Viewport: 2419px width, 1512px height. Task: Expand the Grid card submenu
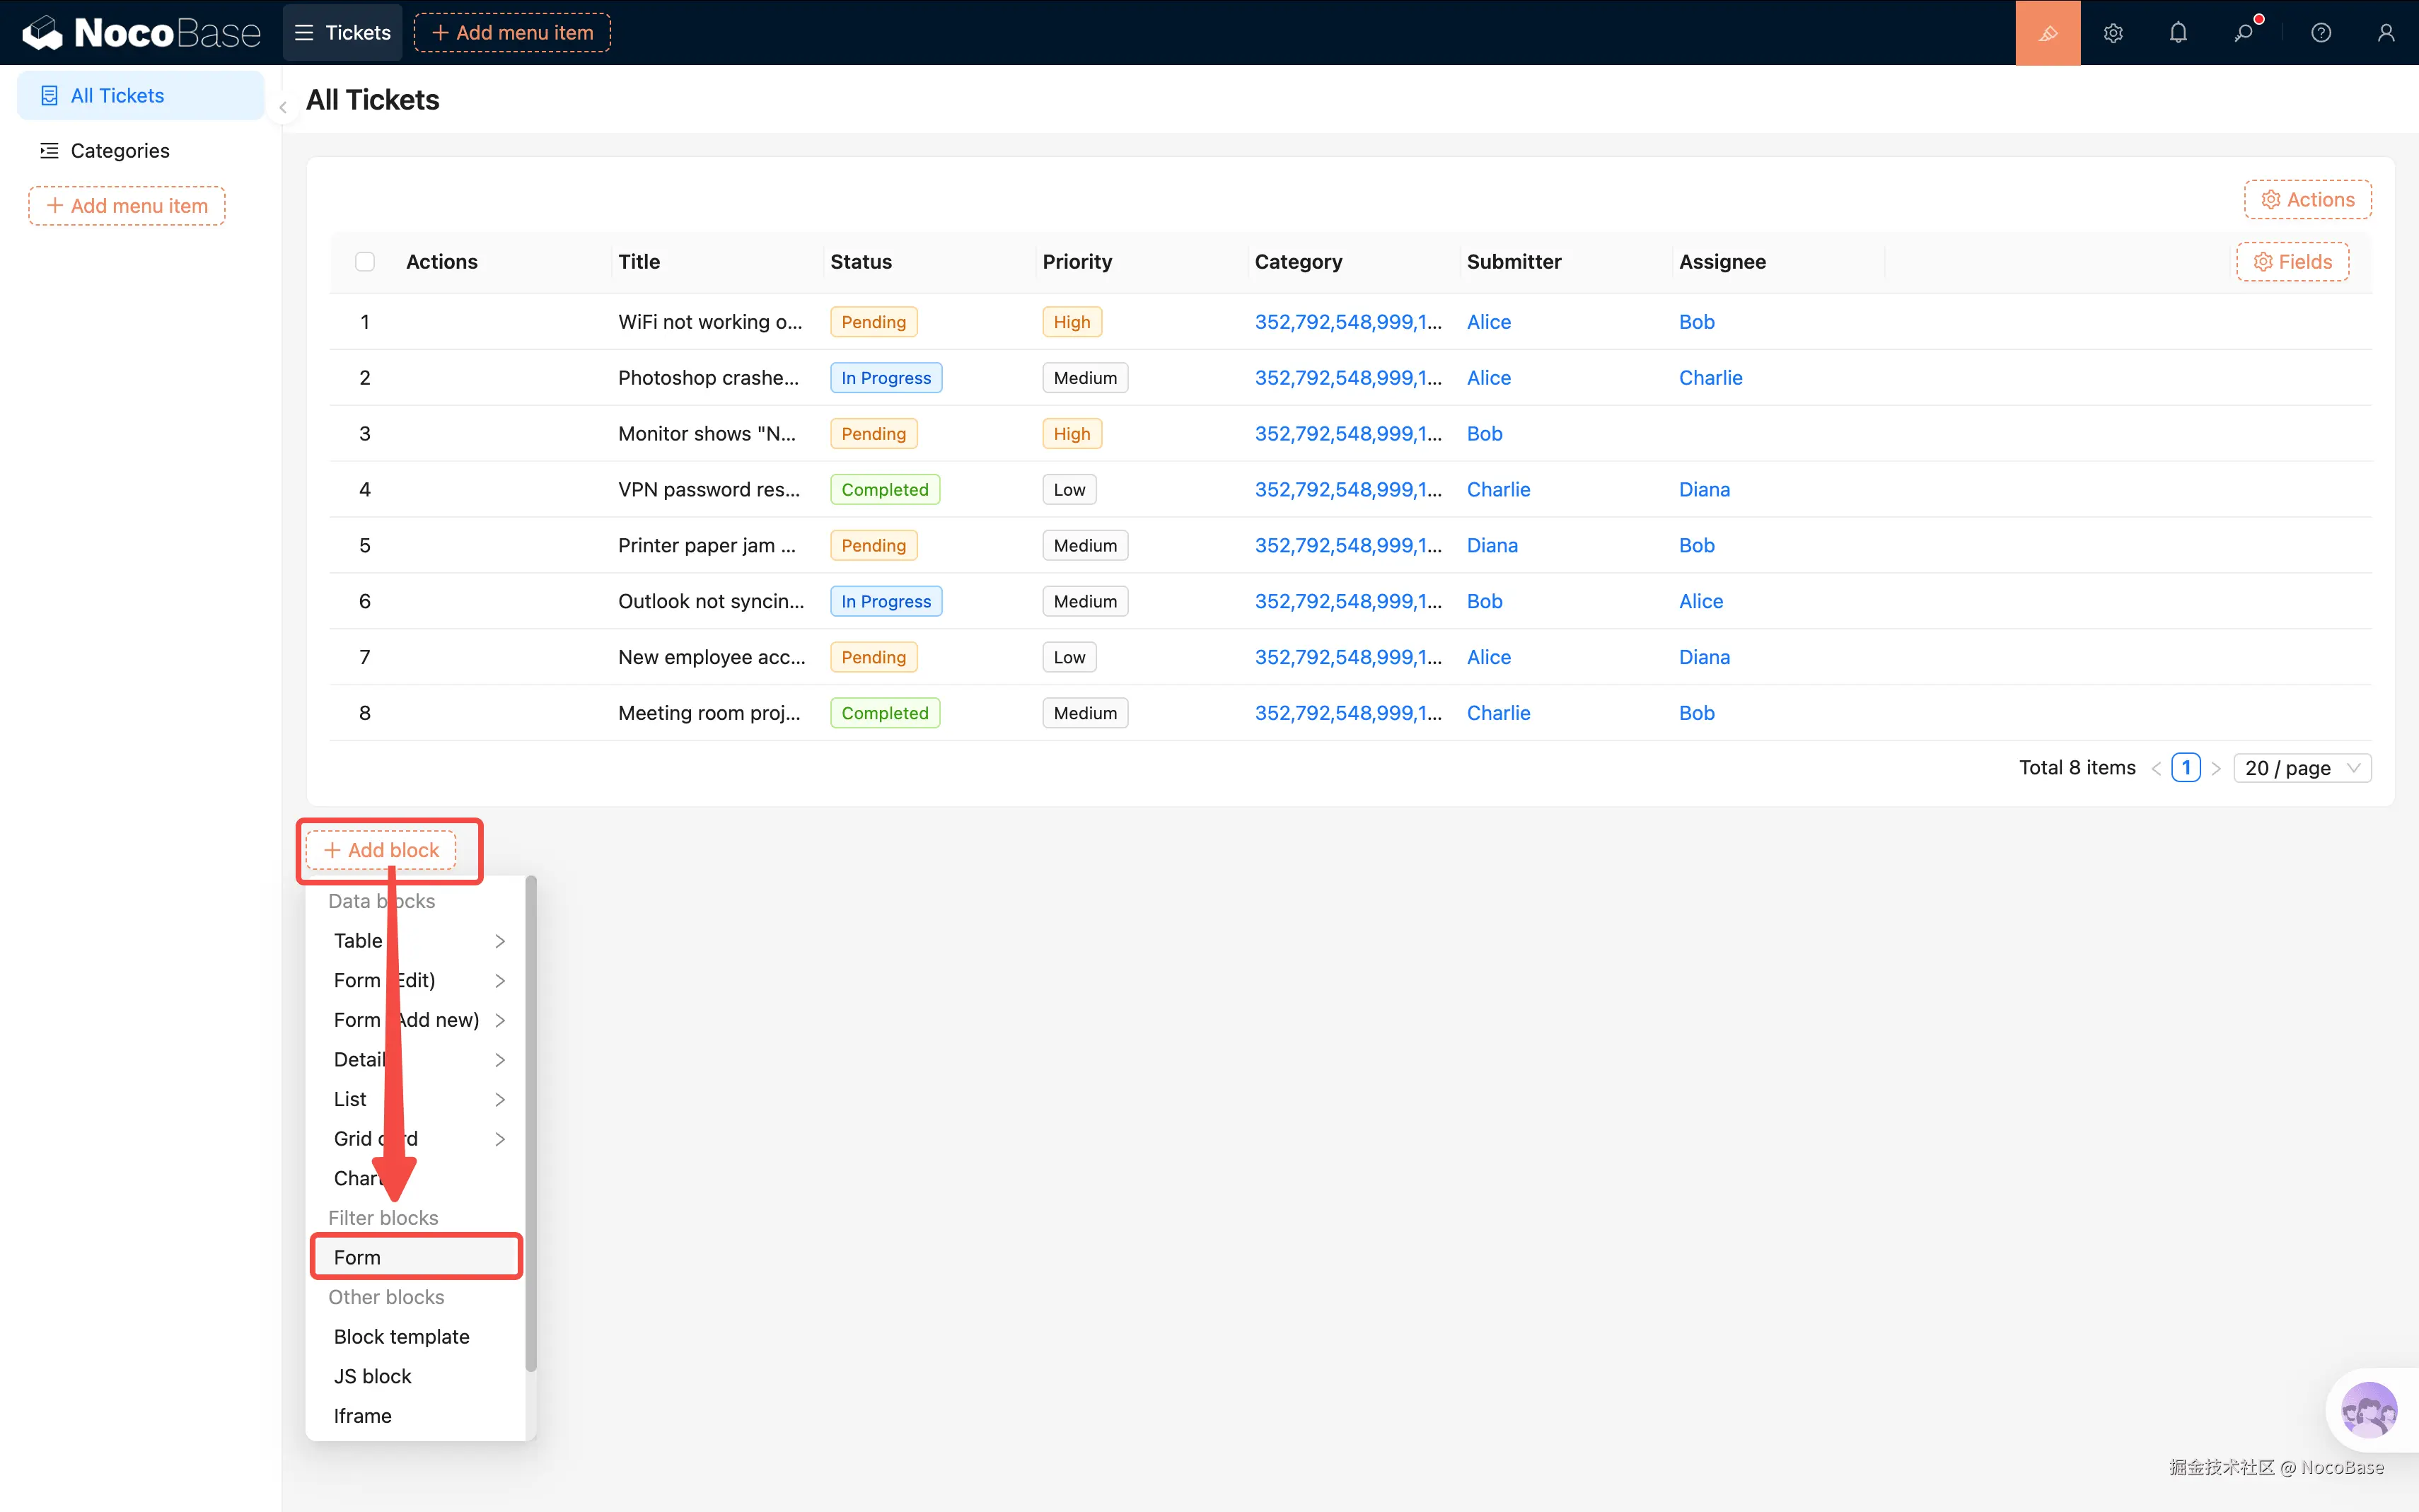point(418,1139)
